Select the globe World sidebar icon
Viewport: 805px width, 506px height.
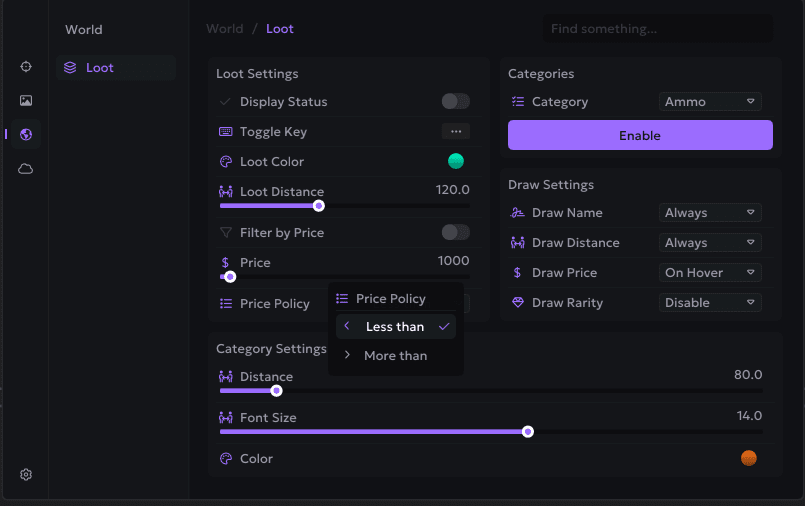[x=26, y=135]
